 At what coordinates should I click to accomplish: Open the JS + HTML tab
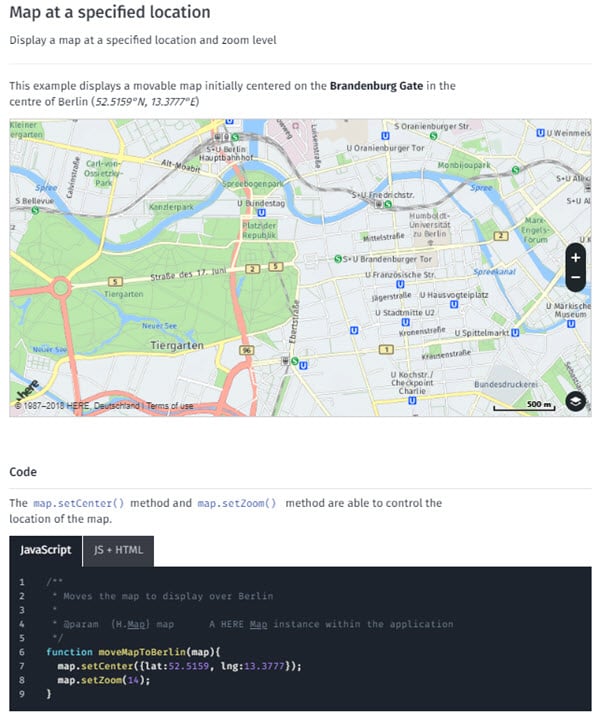coord(118,549)
